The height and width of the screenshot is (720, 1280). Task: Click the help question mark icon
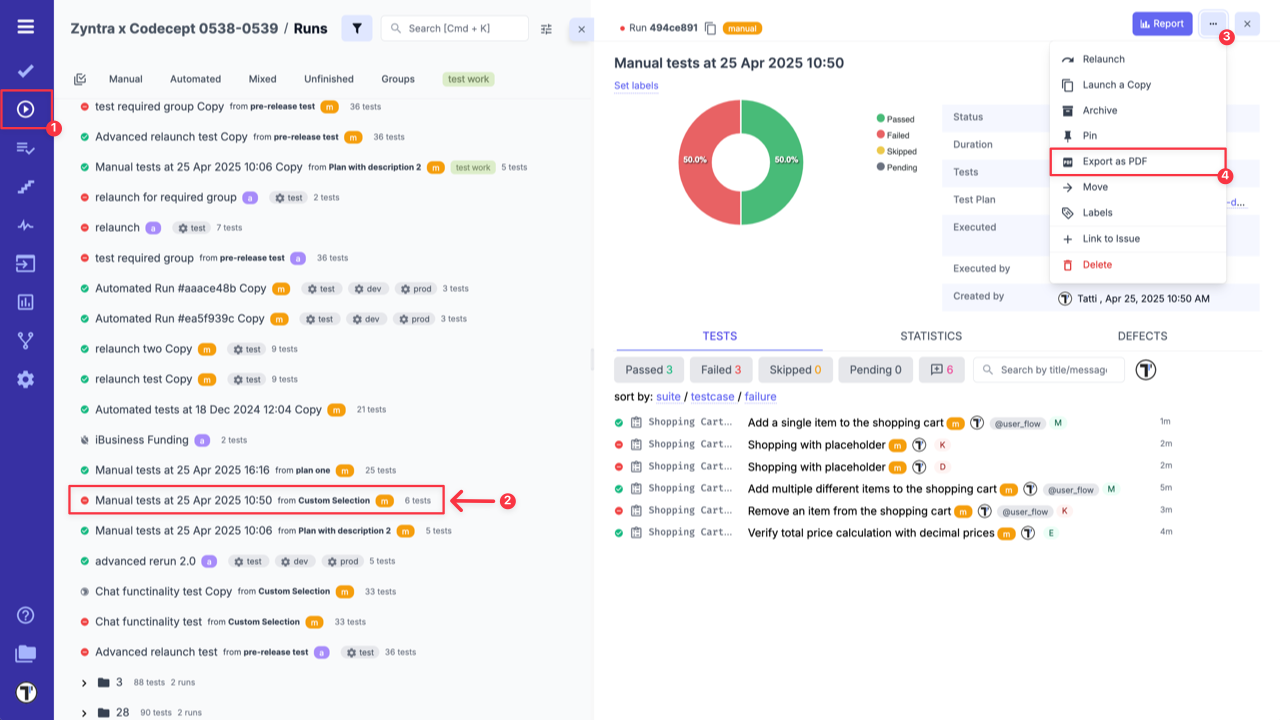pos(26,615)
